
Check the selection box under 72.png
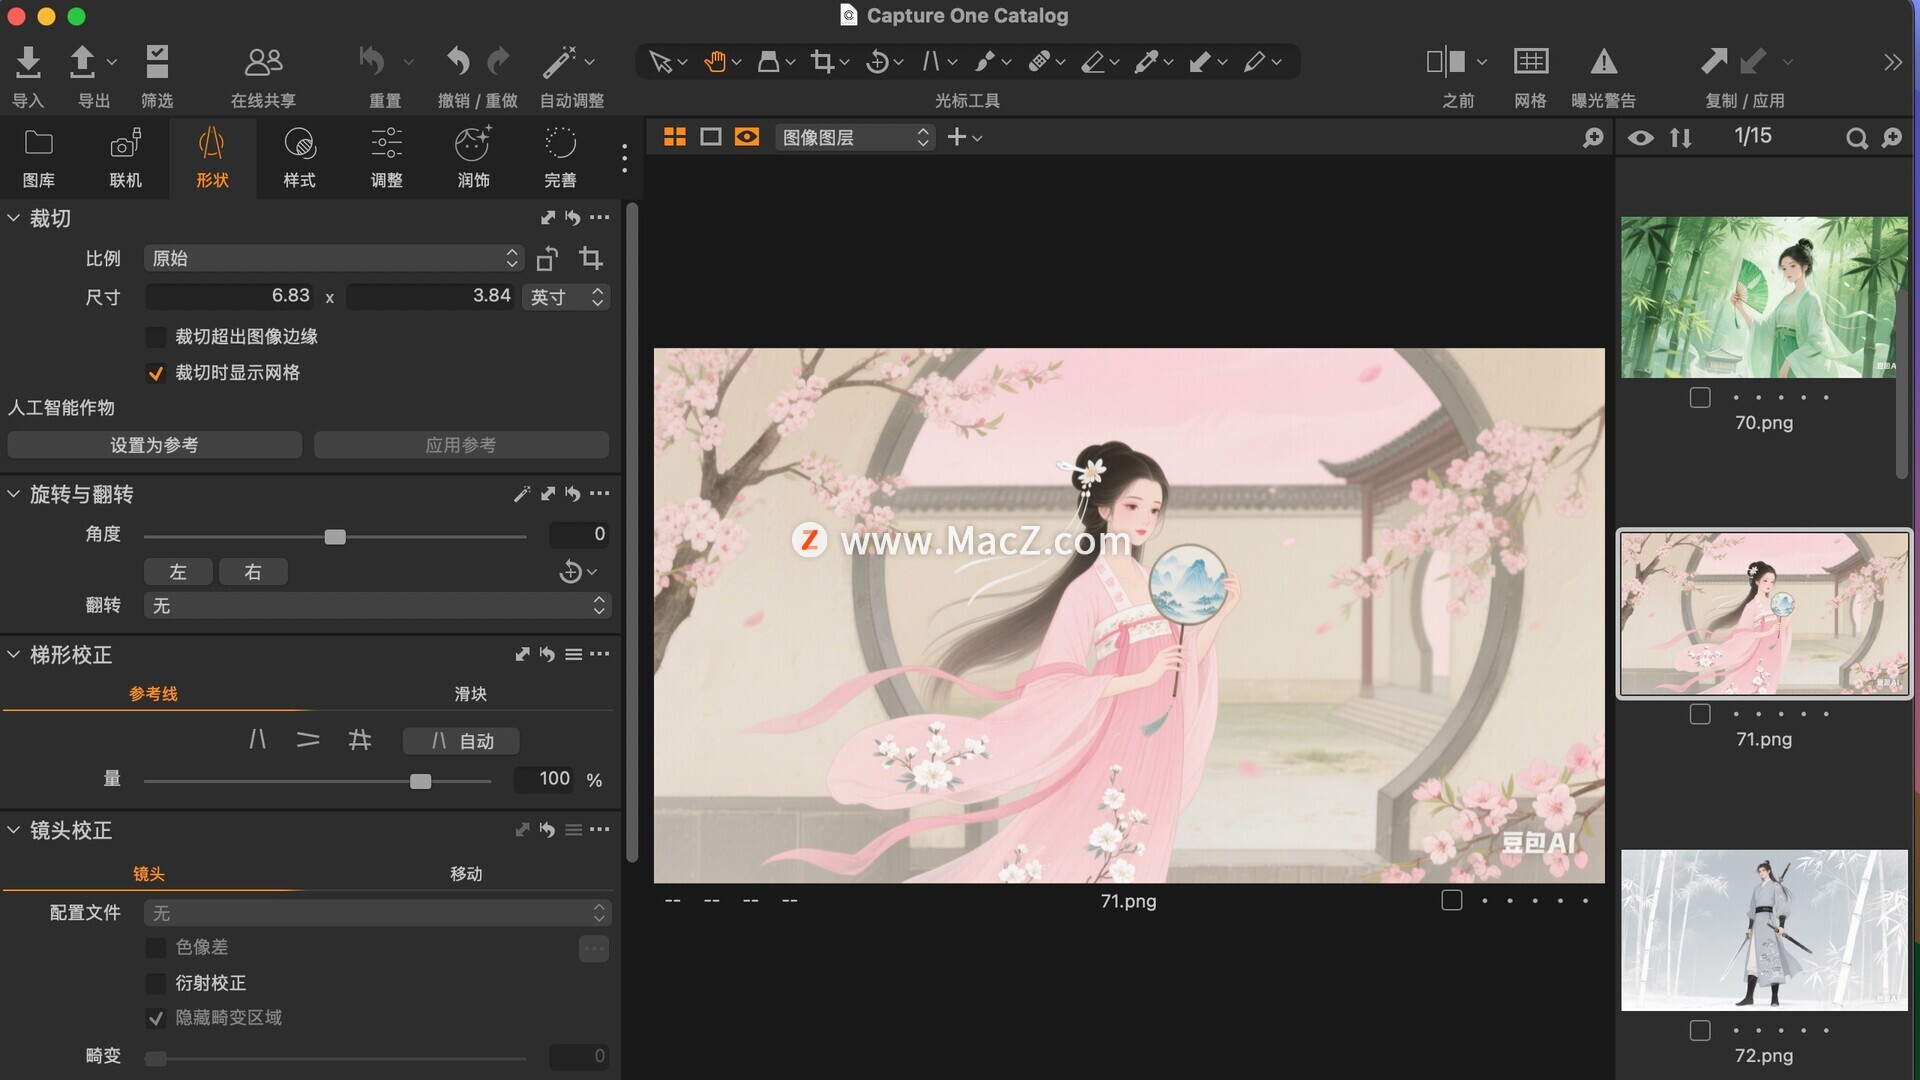pos(1700,1030)
